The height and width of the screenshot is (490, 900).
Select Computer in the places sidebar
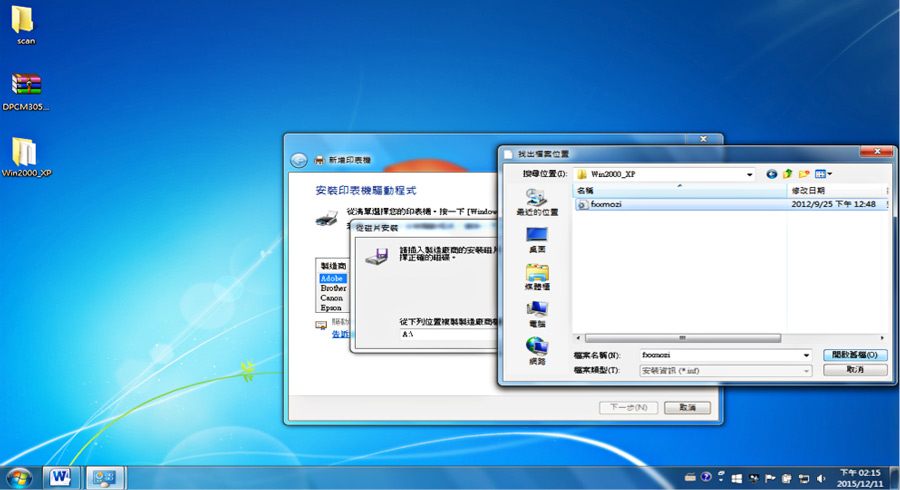[x=537, y=314]
